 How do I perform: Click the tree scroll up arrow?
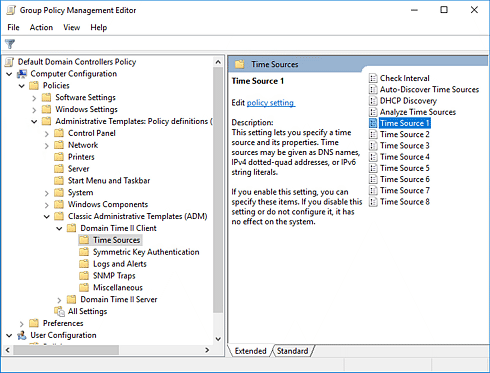click(x=218, y=62)
